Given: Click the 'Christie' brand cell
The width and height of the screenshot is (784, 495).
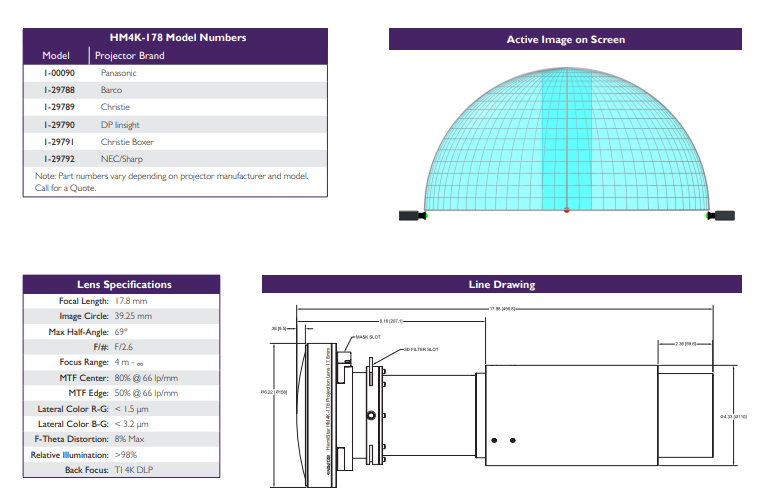Looking at the screenshot, I should pos(115,107).
